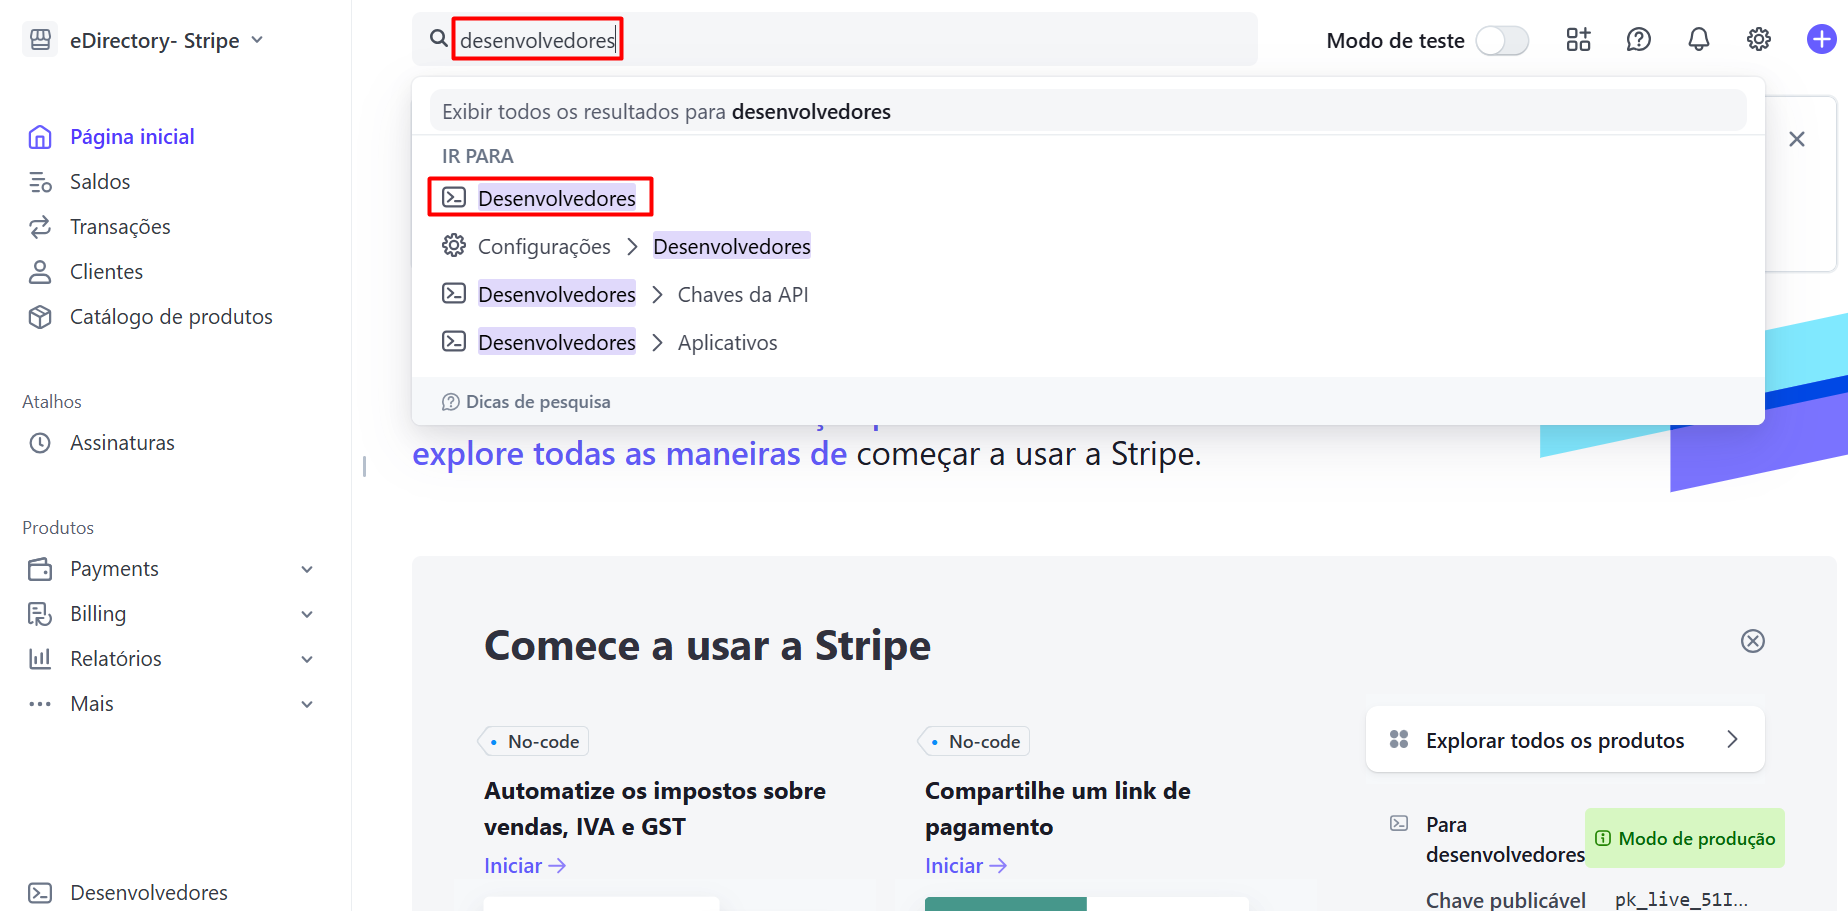1848x911 pixels.
Task: Click the pk_live publishable key value
Action: pos(1681,900)
